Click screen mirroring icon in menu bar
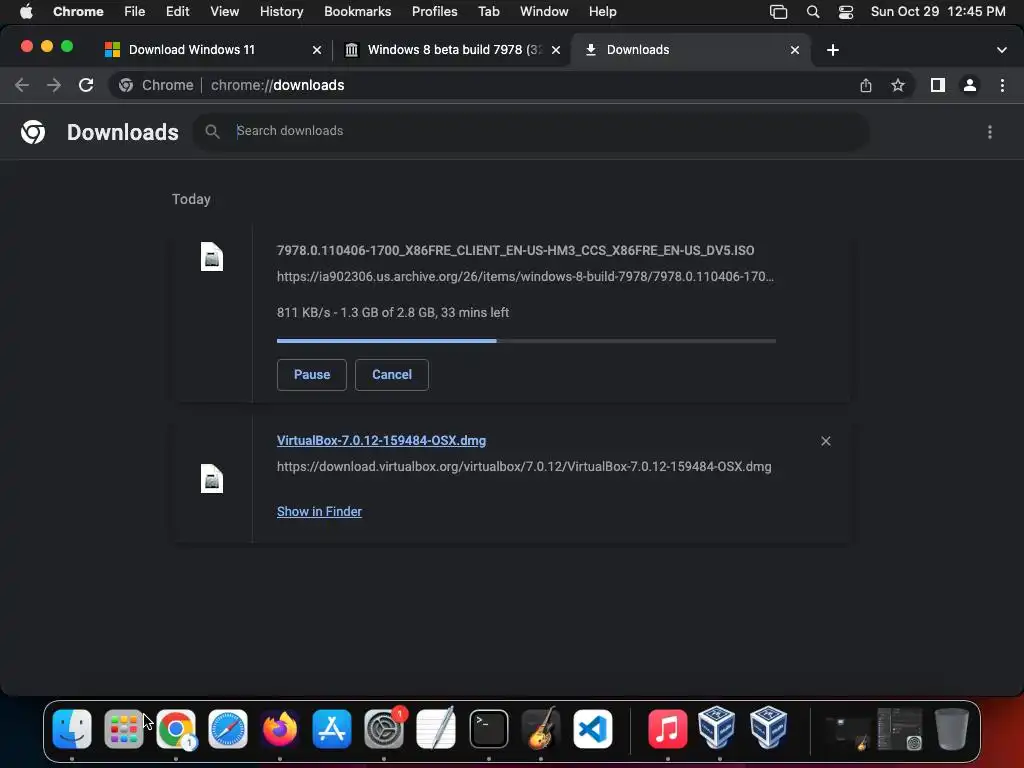Viewport: 1024px width, 768px height. (778, 12)
